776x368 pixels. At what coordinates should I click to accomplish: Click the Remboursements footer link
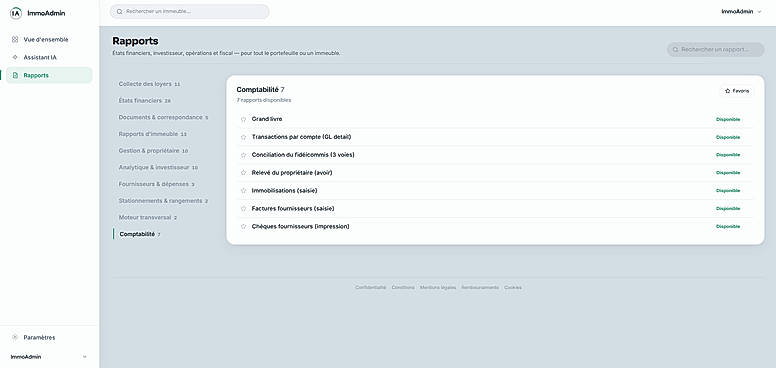[480, 287]
